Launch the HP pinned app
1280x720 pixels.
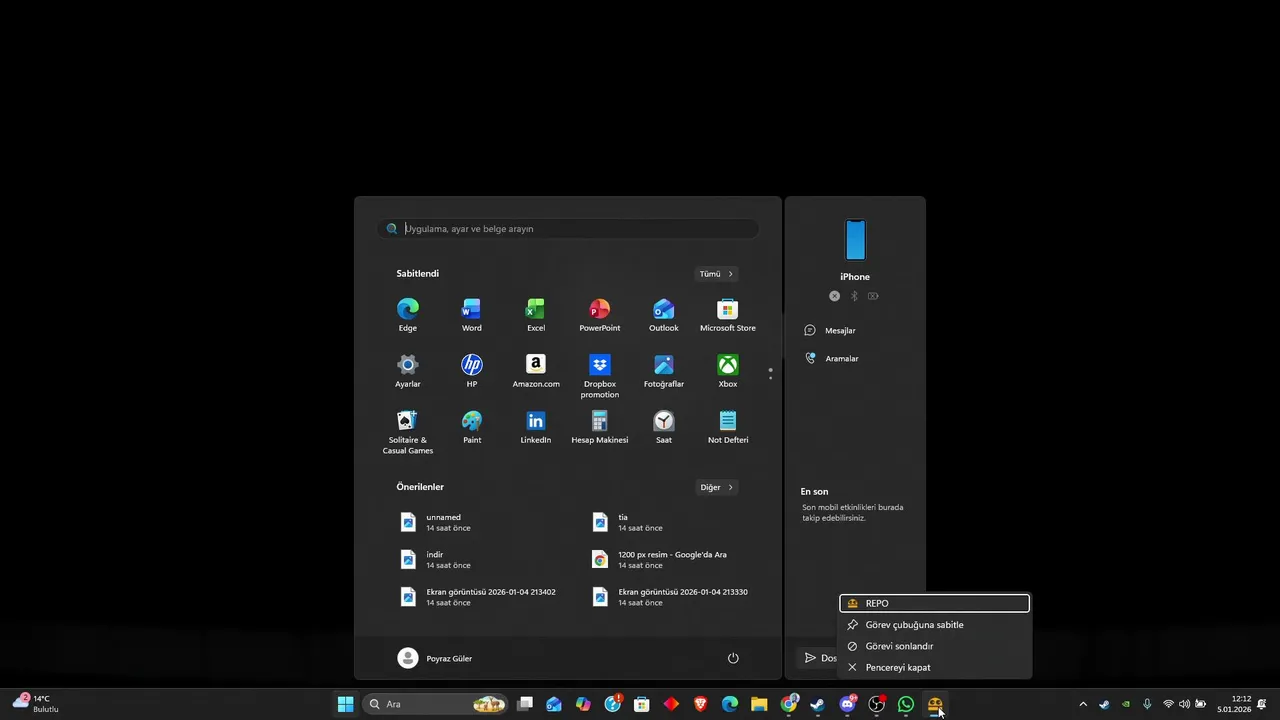(472, 371)
